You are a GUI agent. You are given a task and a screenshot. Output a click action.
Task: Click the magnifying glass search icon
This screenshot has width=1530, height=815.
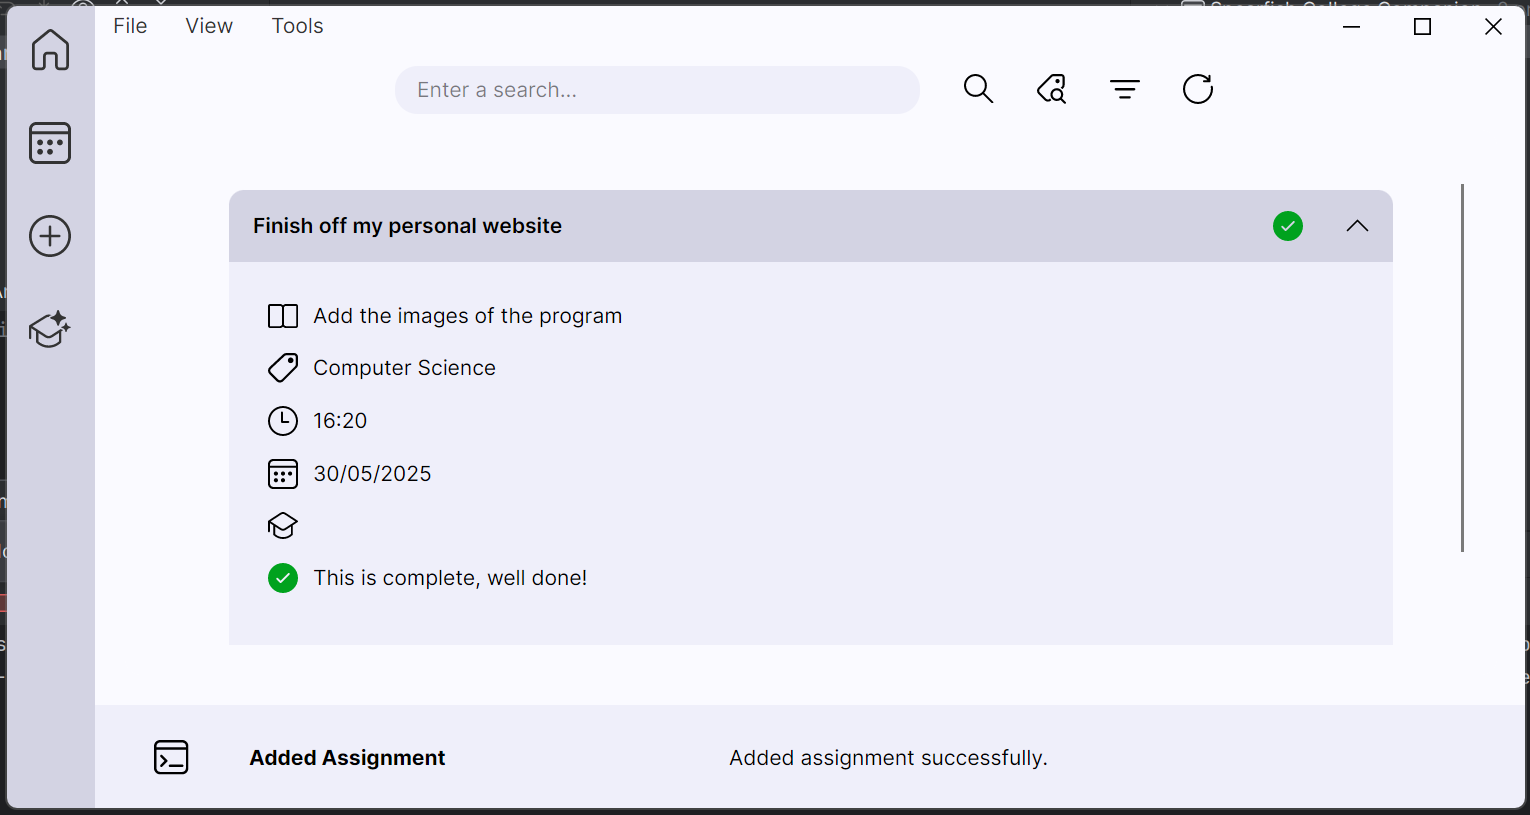point(978,89)
